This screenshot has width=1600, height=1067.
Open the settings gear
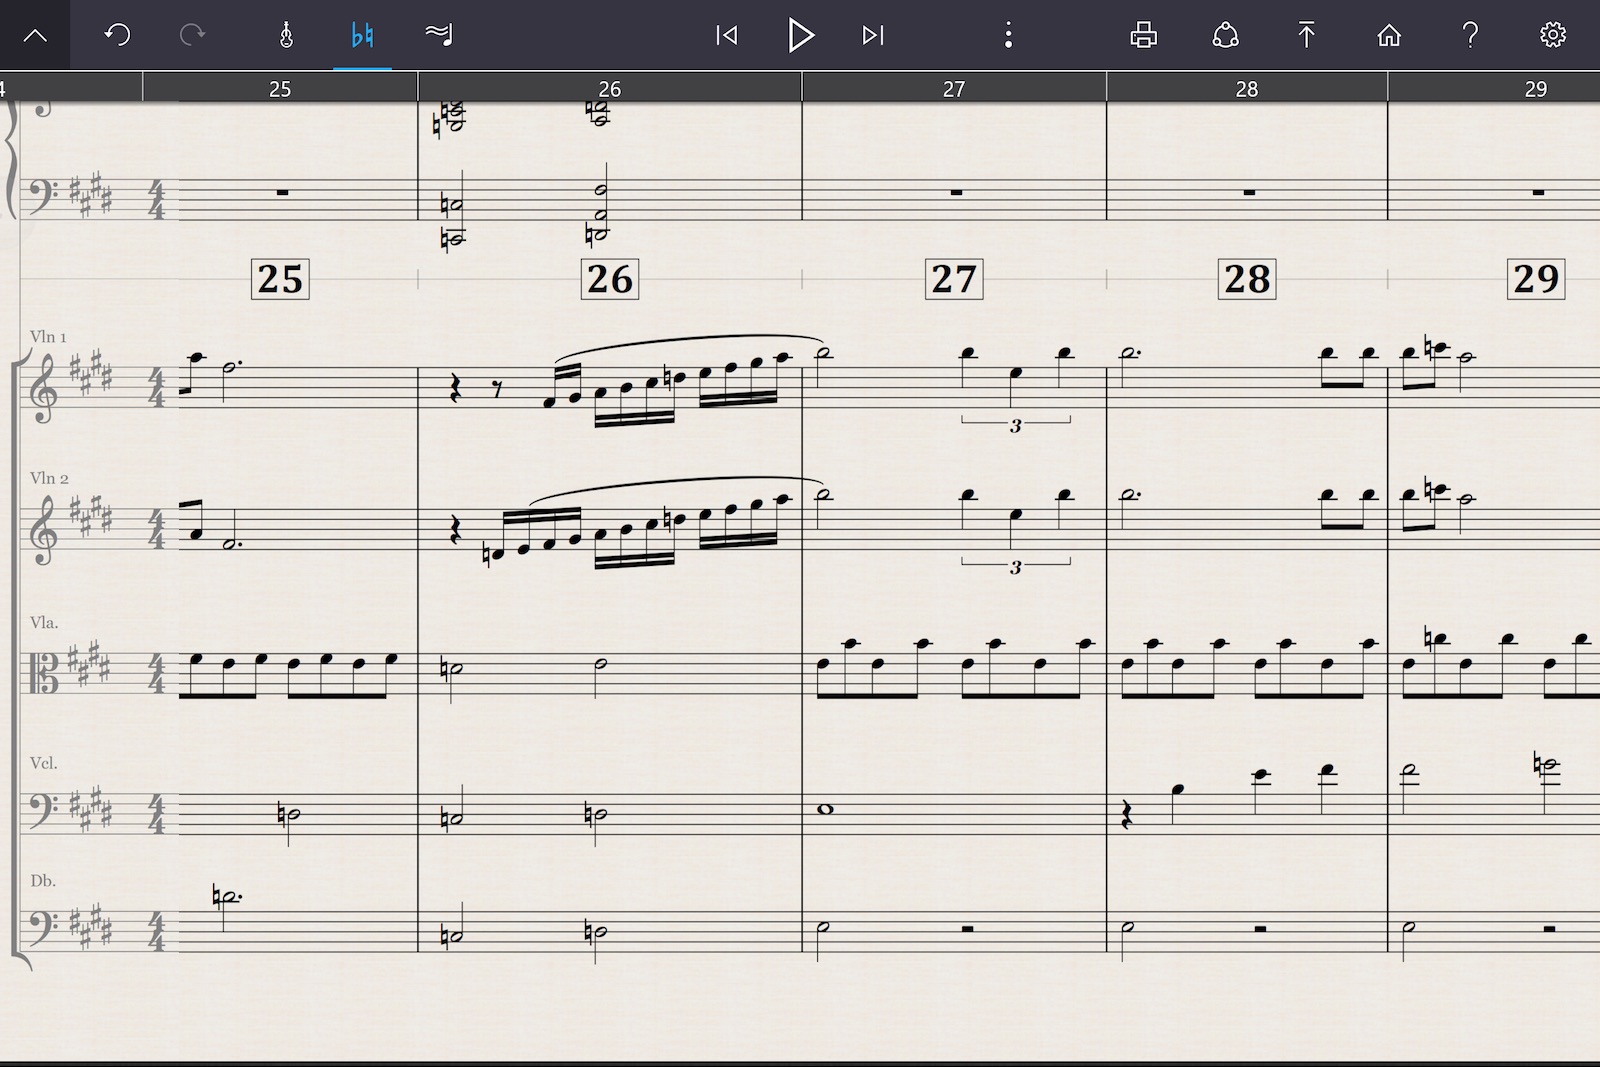coord(1552,35)
